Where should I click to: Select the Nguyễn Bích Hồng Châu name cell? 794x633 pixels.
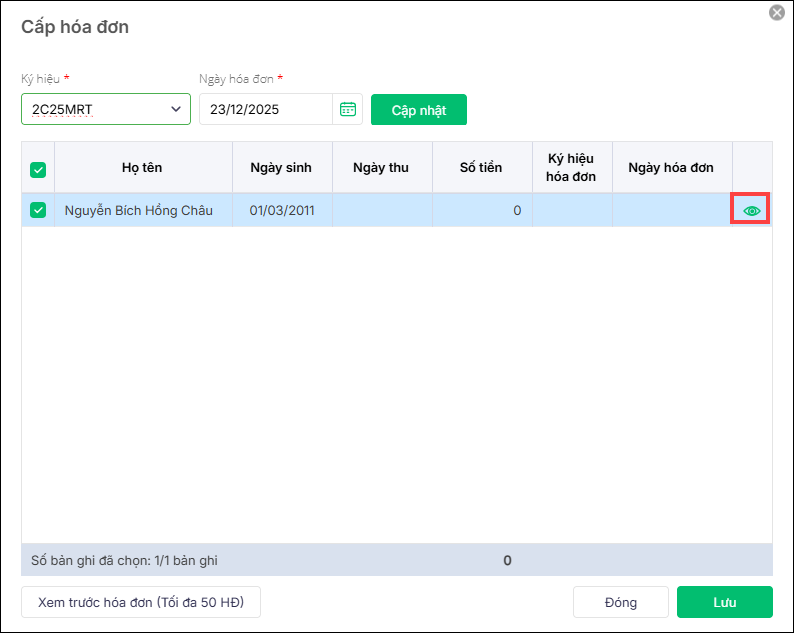pos(139,211)
